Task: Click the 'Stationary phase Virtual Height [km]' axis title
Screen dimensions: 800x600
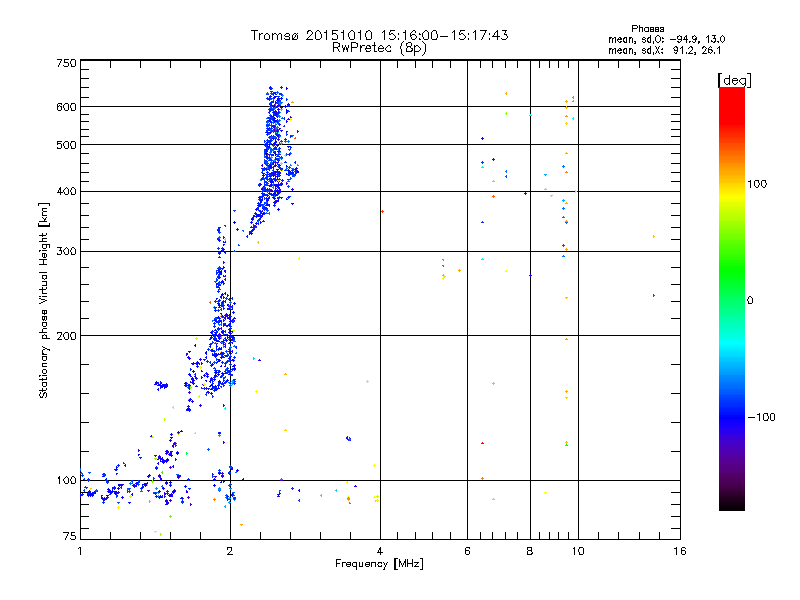Action: pos(44,301)
